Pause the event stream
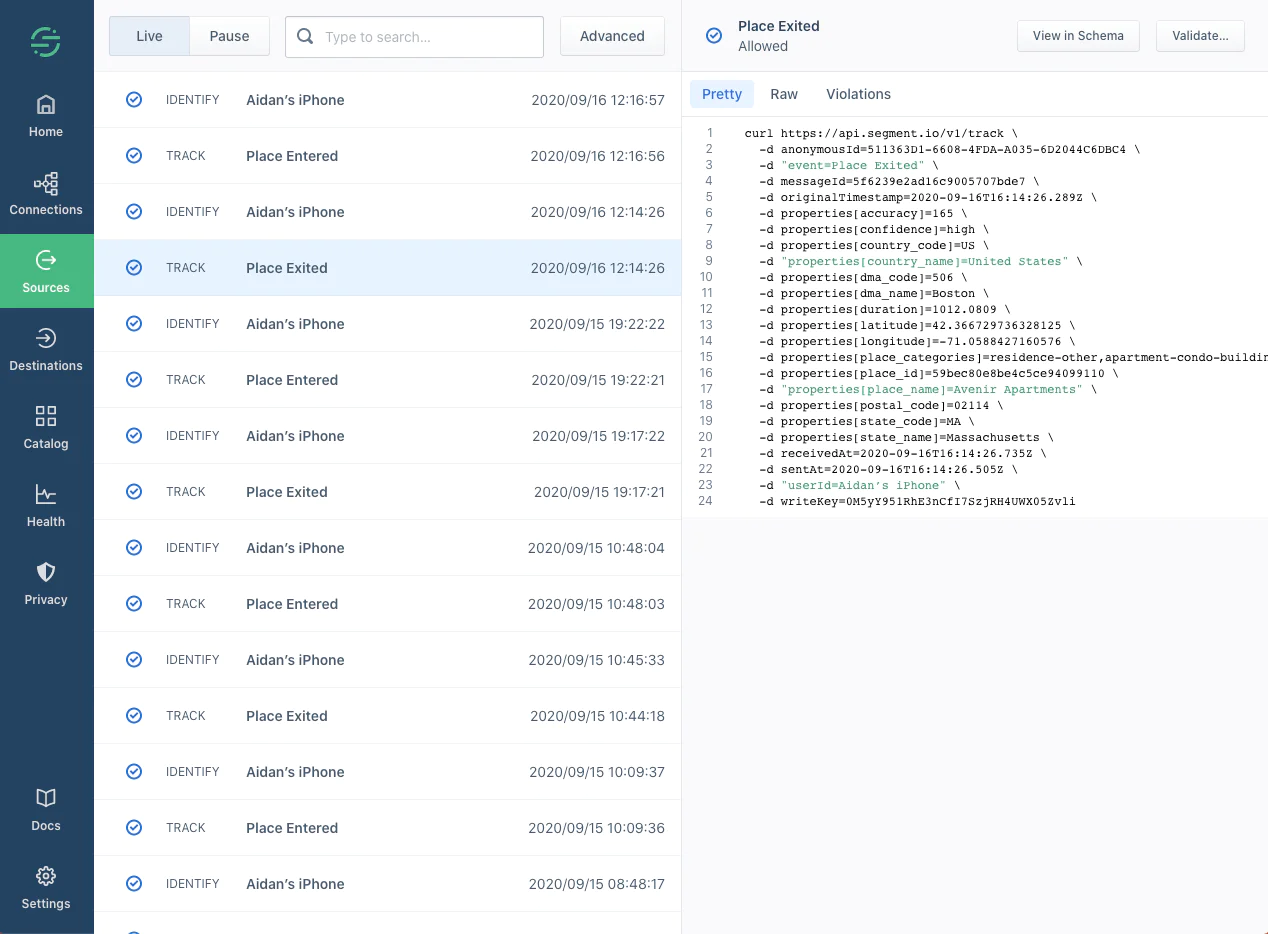 (x=229, y=35)
